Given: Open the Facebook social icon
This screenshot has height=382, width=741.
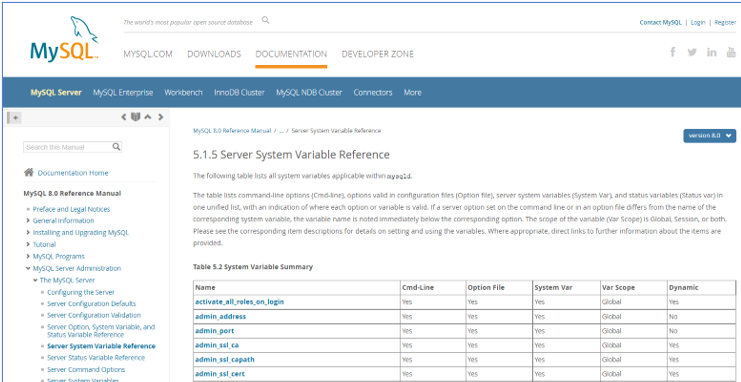Looking at the screenshot, I should pos(672,52).
